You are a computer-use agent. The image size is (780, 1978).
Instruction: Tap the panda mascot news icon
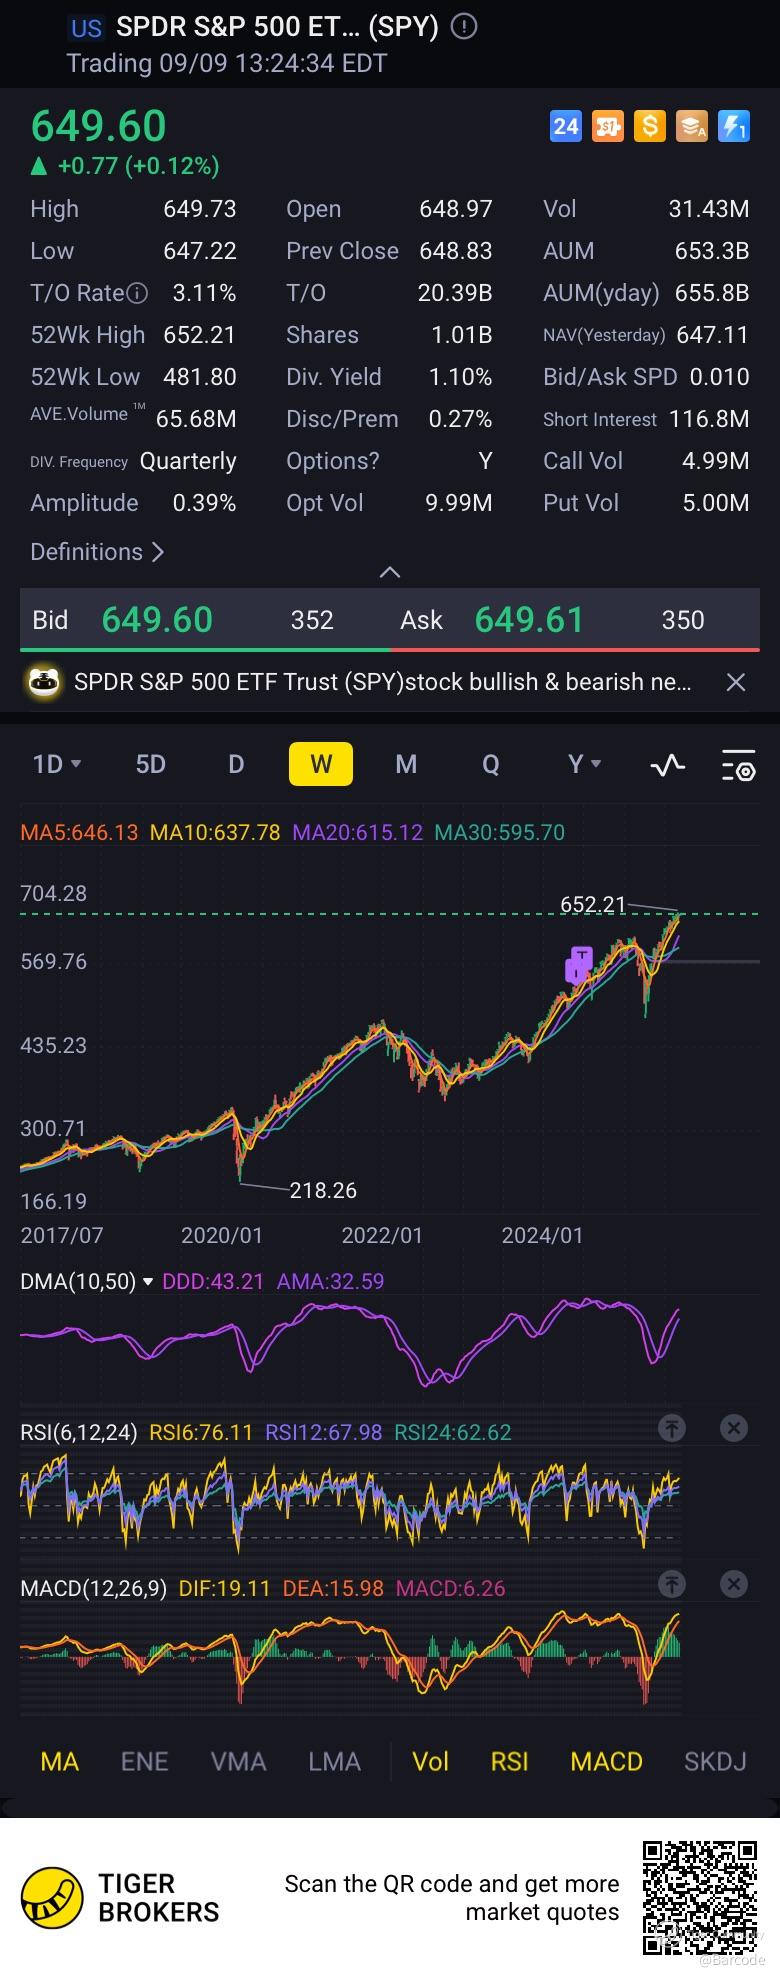[x=45, y=682]
